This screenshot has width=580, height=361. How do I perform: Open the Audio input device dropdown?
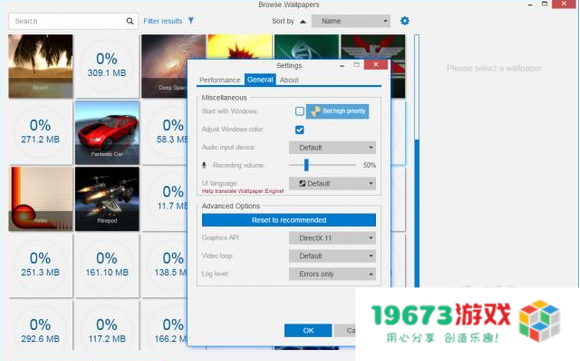(x=332, y=148)
